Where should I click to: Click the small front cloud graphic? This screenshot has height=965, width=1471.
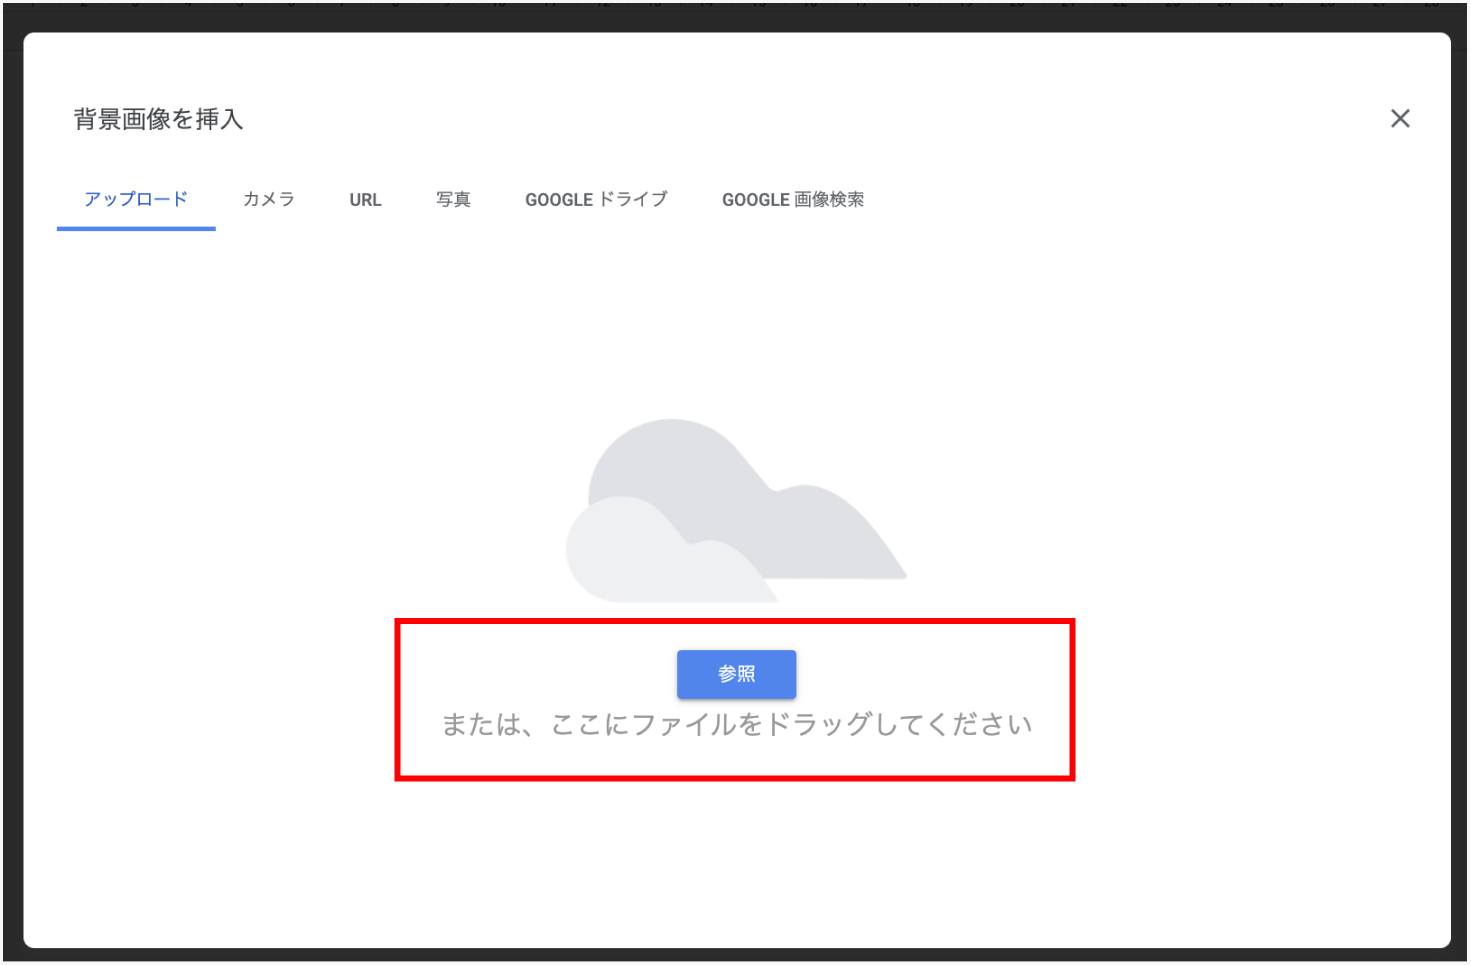coord(640,555)
